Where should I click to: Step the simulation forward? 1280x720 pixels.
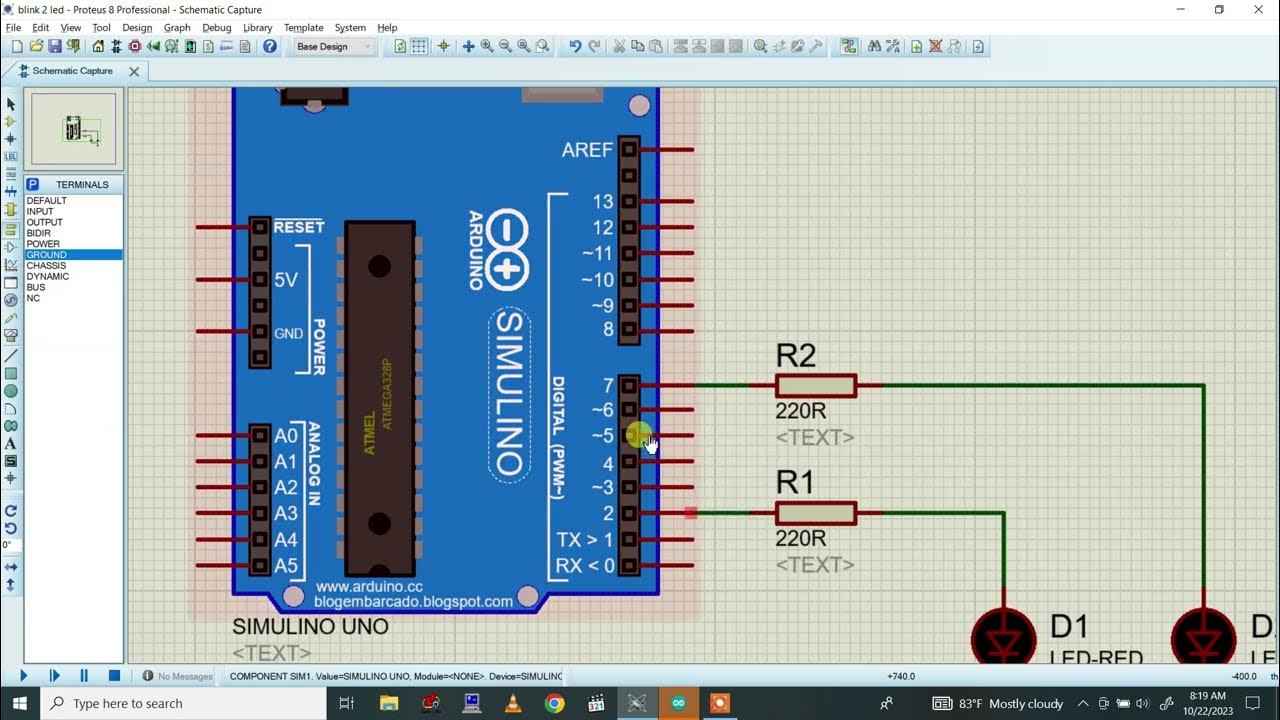[x=55, y=676]
